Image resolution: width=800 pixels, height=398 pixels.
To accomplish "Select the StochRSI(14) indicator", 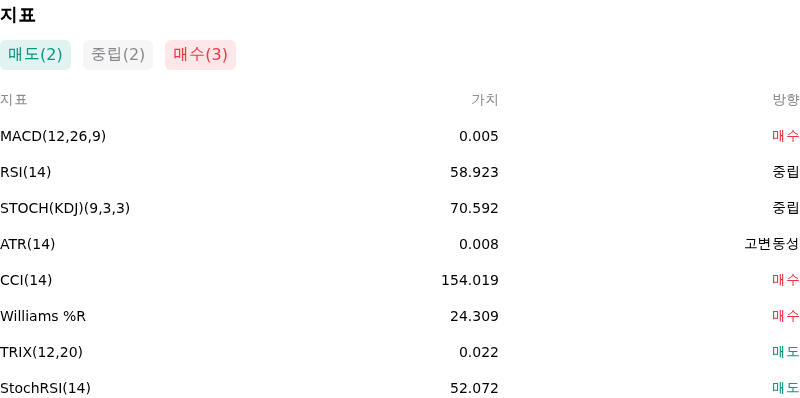I will pyautogui.click(x=45, y=388).
